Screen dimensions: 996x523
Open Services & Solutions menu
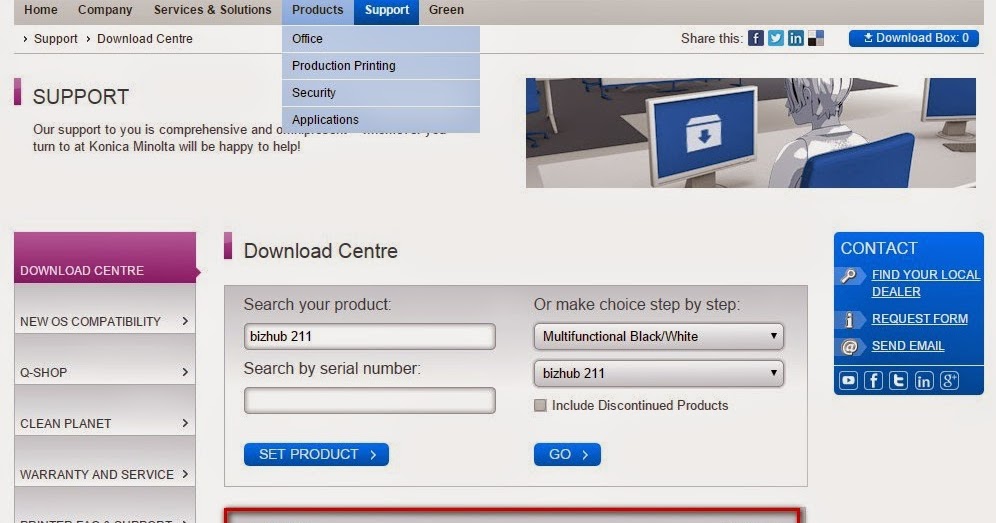pyautogui.click(x=212, y=10)
